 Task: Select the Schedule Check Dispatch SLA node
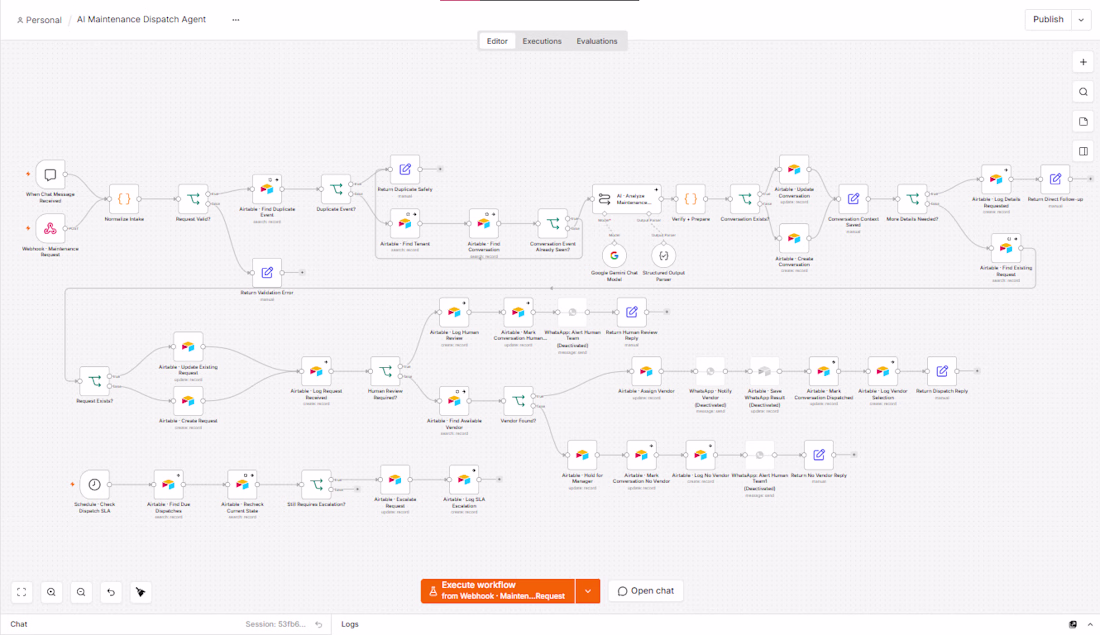[x=95, y=484]
